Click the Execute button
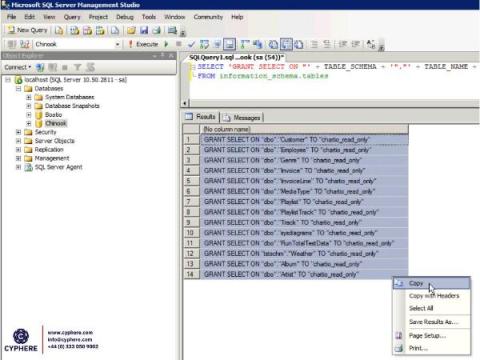The image size is (480, 360). click(x=143, y=44)
